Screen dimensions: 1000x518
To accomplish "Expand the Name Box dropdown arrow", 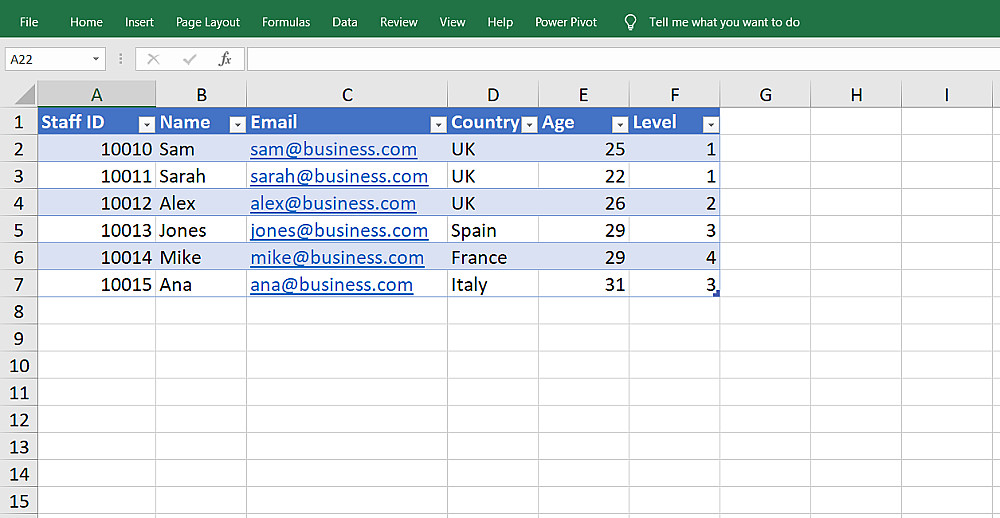I will pos(96,59).
